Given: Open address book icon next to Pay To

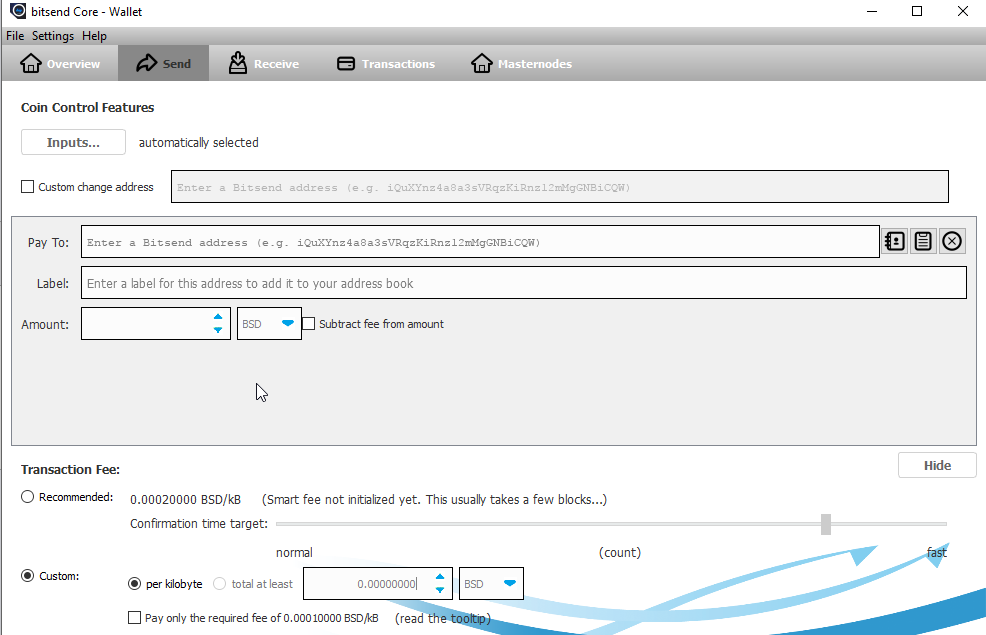Looking at the screenshot, I should click(895, 241).
